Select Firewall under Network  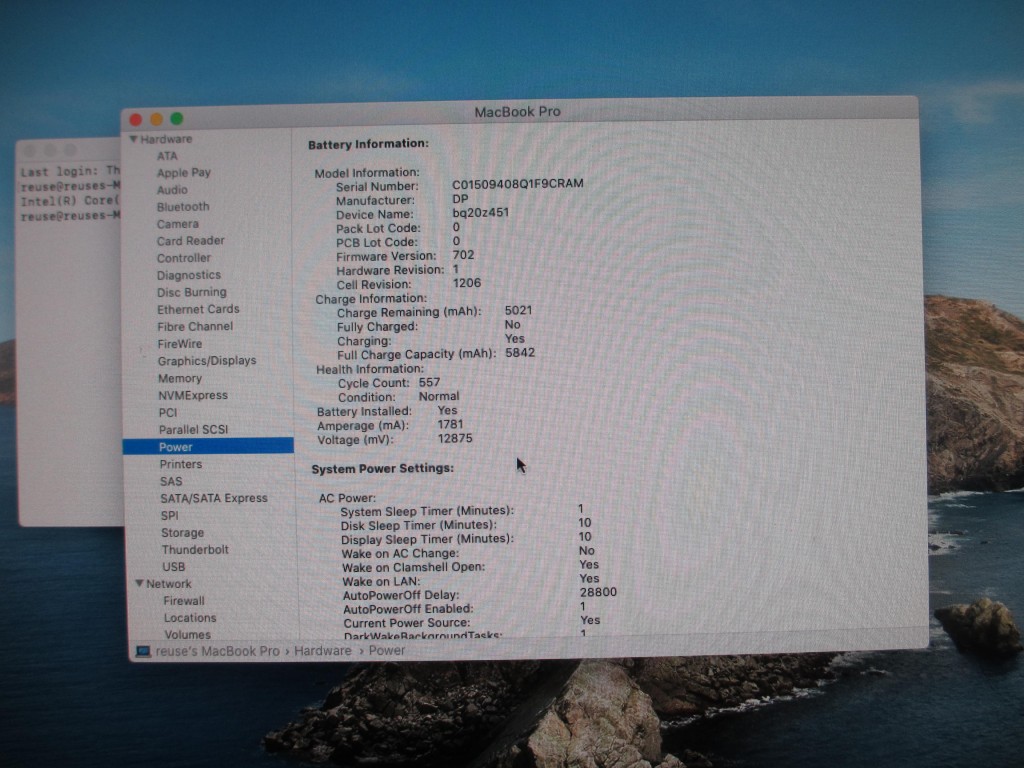[184, 601]
